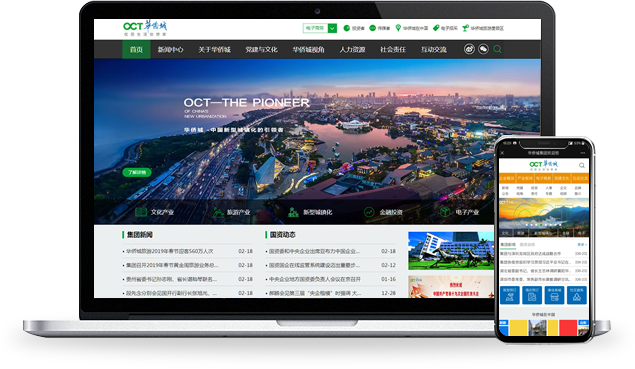Click the green 了解详情 button on the banner

coord(137,172)
